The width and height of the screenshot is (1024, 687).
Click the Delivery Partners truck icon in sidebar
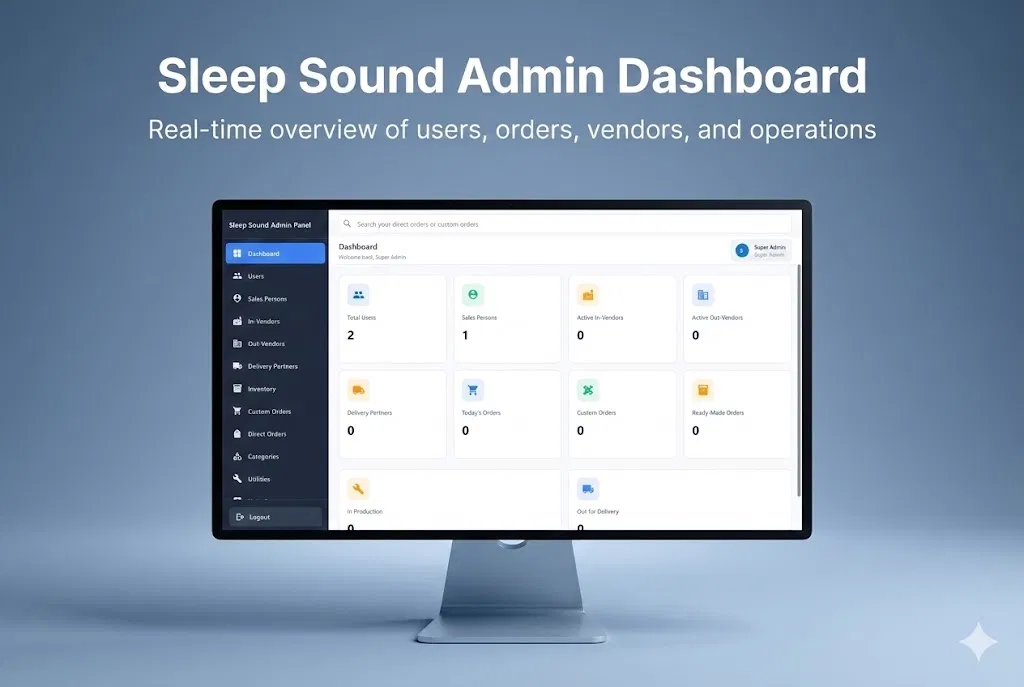click(237, 366)
